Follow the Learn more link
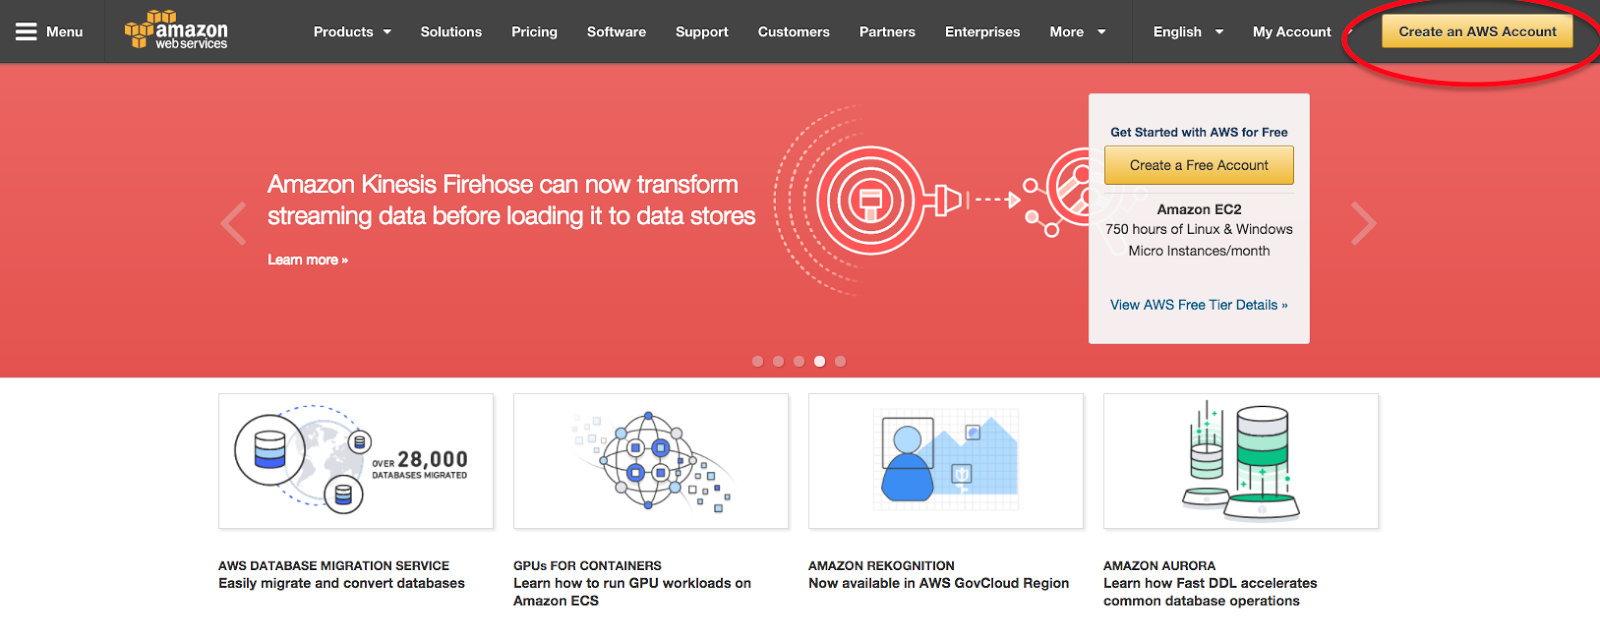The width and height of the screenshot is (1600, 639). pos(308,260)
